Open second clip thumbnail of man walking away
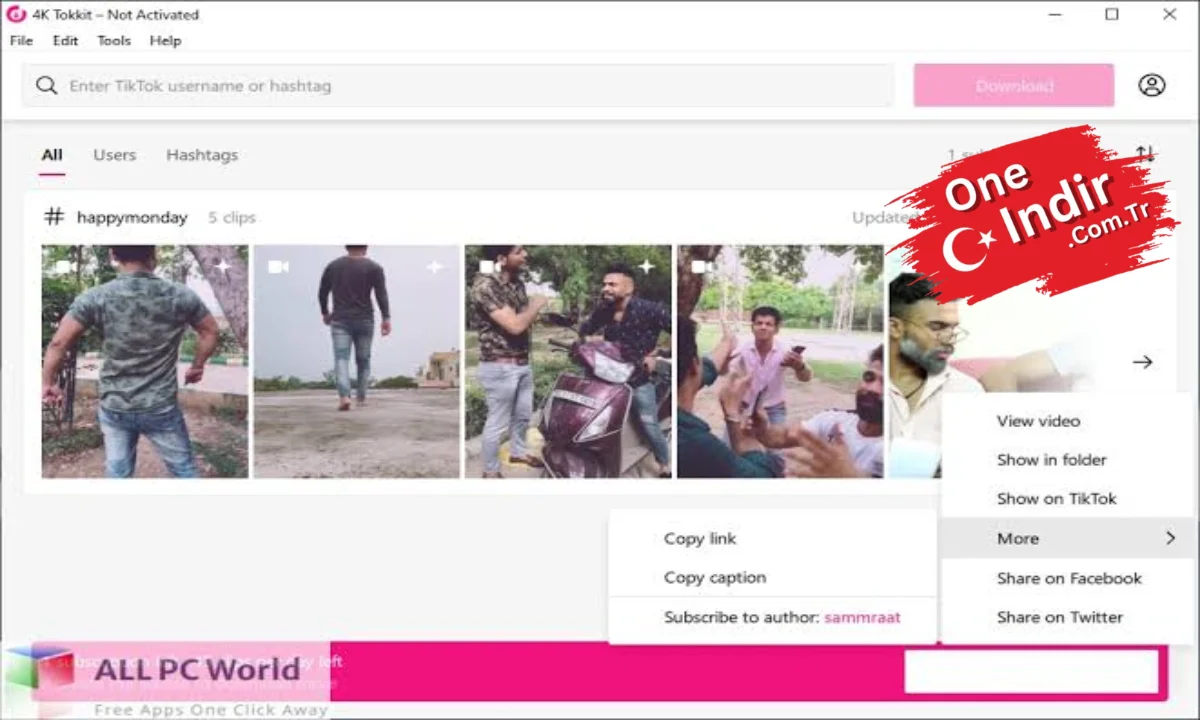 (x=356, y=361)
